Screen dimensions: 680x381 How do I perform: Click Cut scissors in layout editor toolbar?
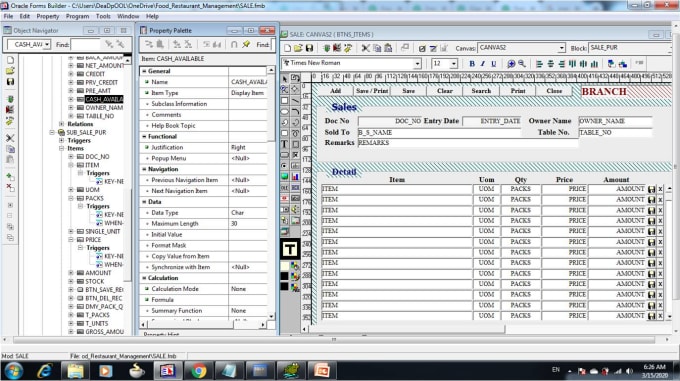pos(366,48)
